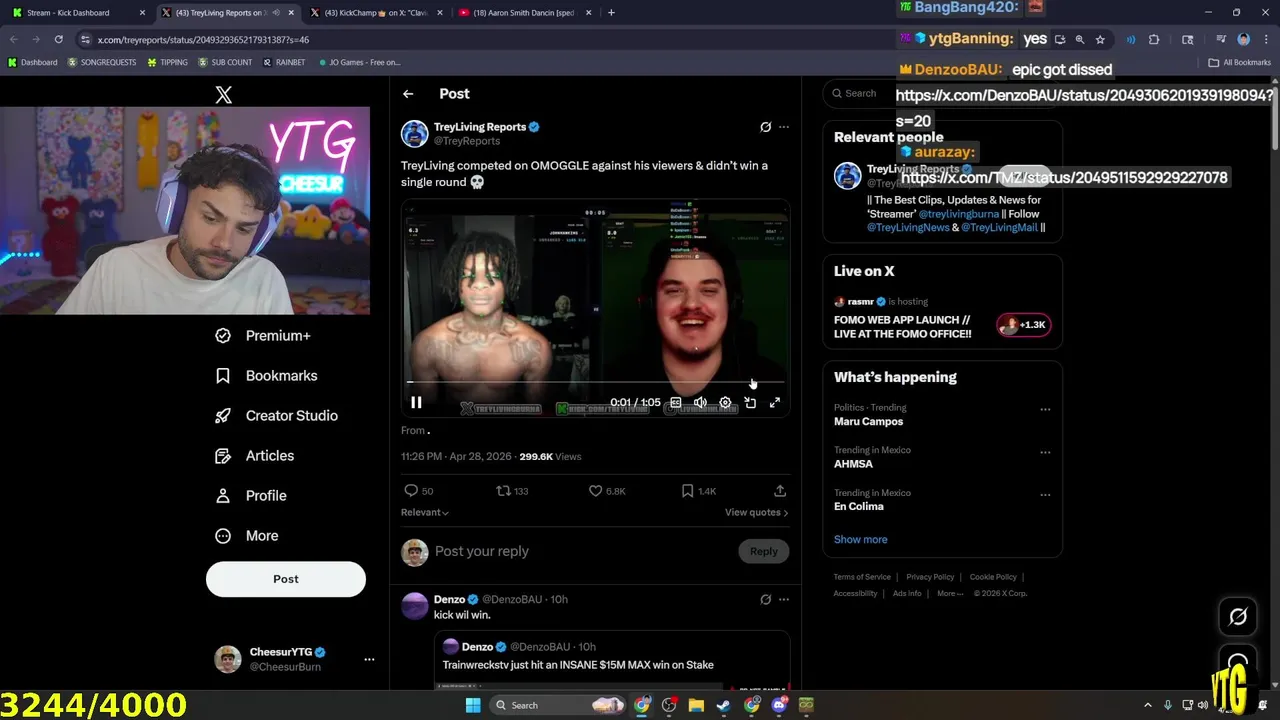Switch to KickChamp on X tab

point(376,13)
